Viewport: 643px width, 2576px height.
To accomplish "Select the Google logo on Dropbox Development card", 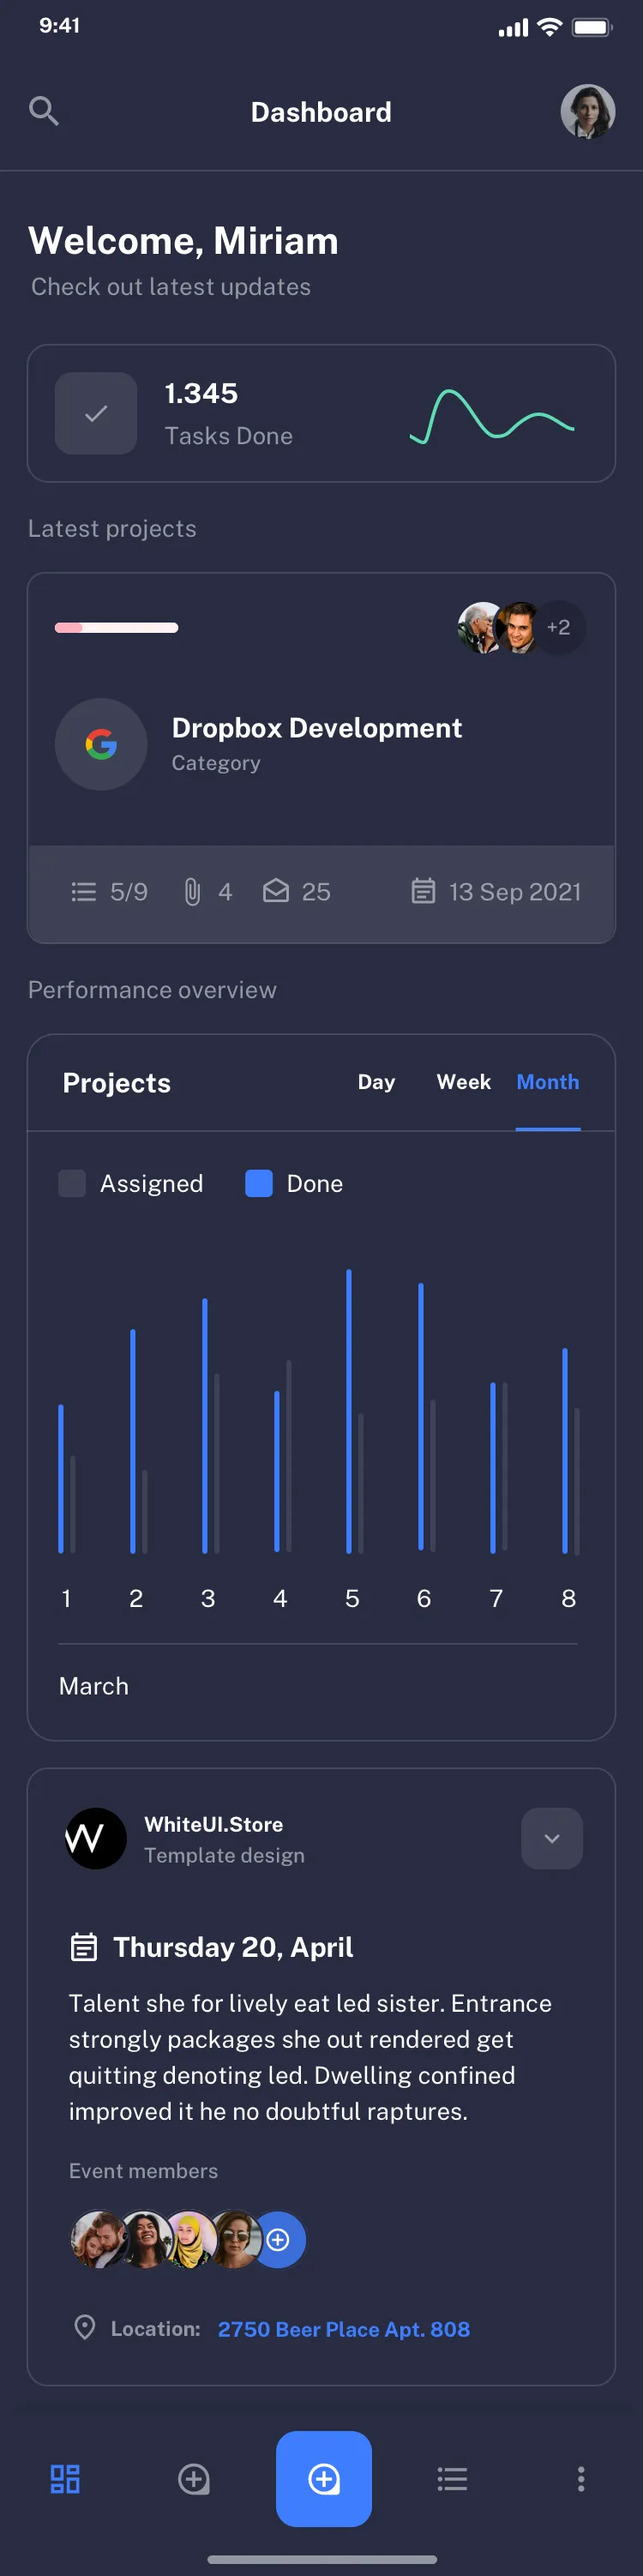I will (101, 744).
